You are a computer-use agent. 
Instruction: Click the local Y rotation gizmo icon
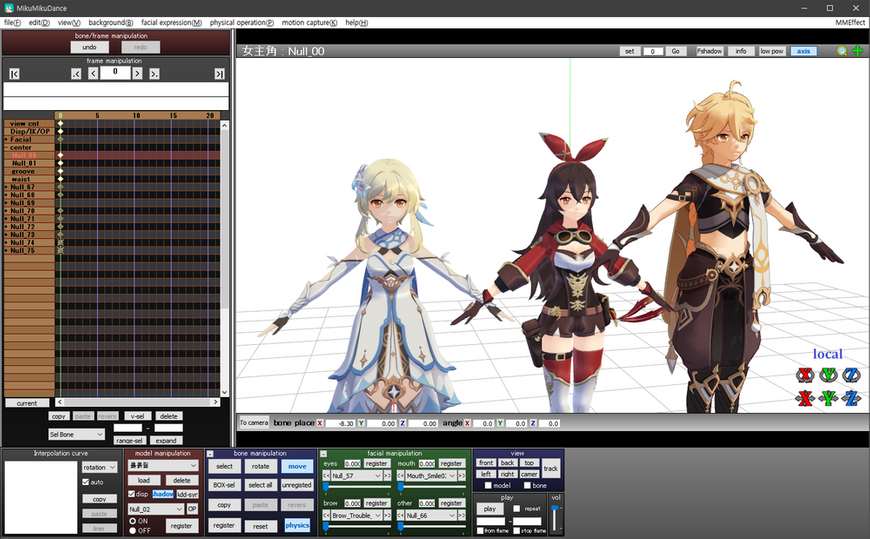pos(828,375)
